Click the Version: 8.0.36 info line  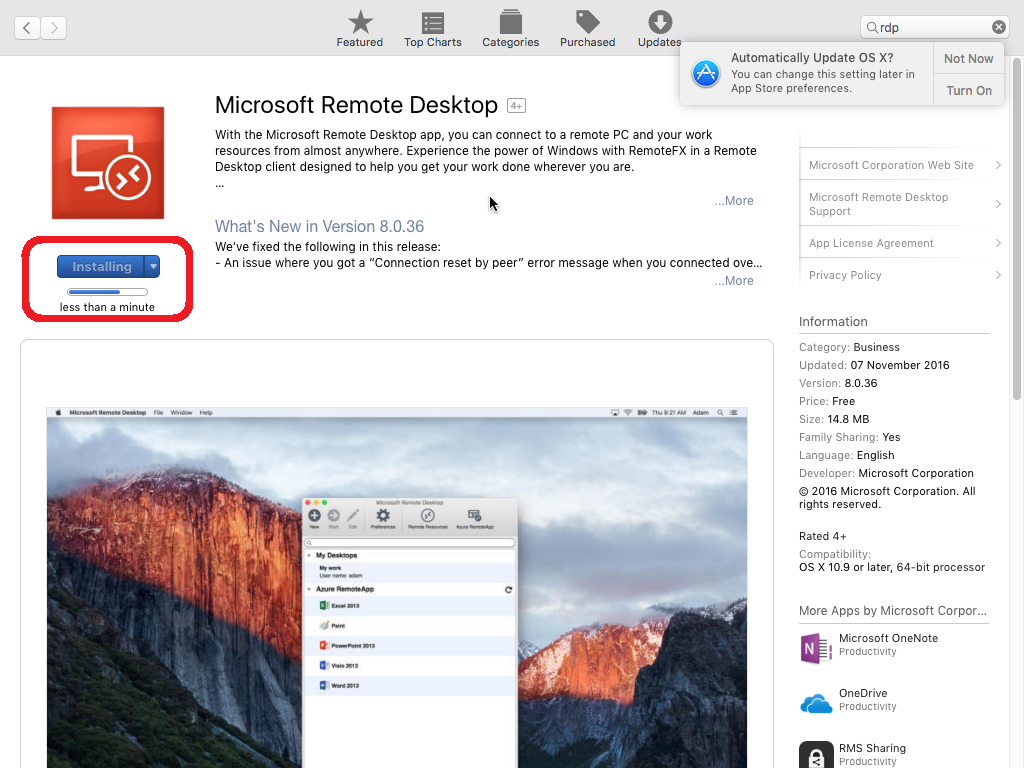click(838, 383)
